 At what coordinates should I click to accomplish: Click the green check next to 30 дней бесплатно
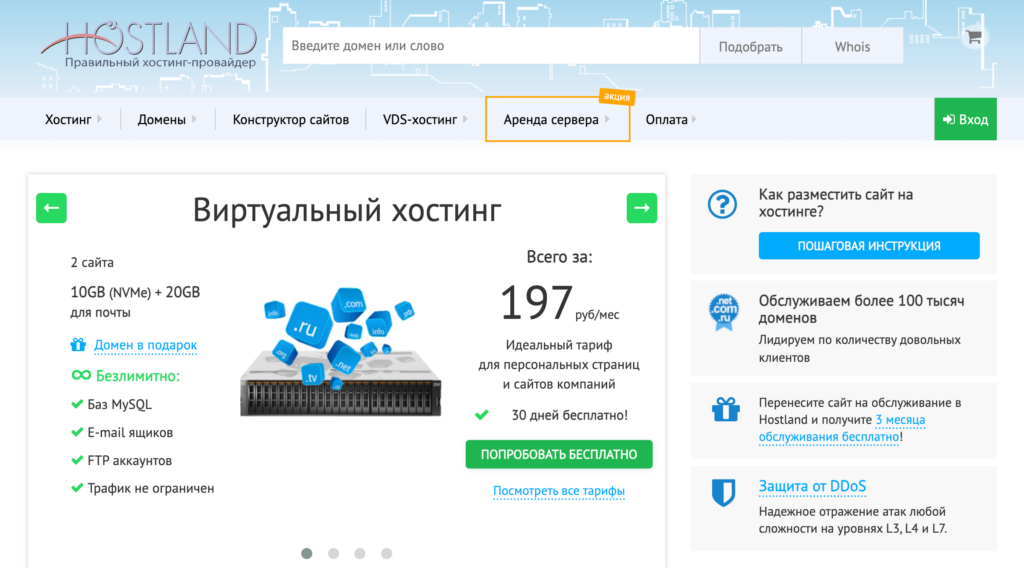[482, 415]
